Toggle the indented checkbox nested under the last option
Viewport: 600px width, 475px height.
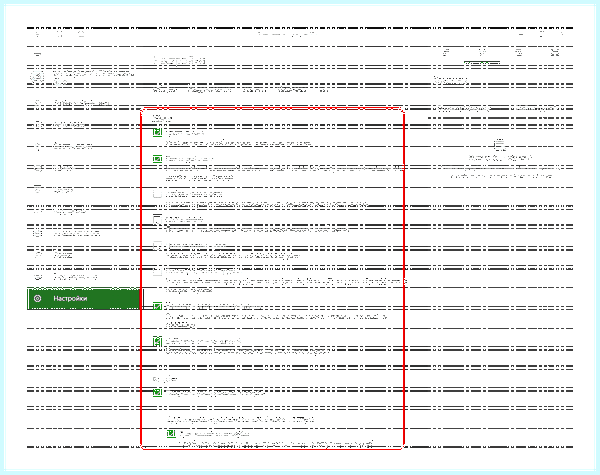(x=171, y=433)
